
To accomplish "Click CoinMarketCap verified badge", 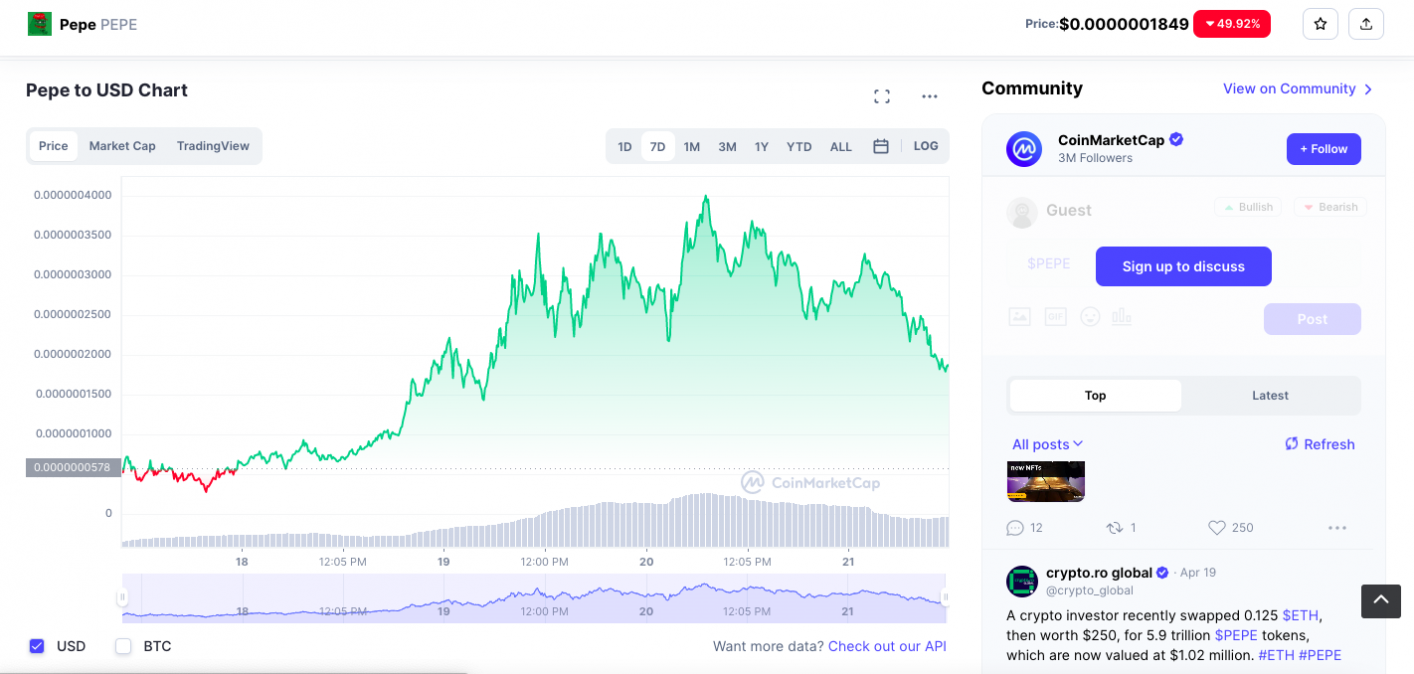I will click(x=1177, y=139).
